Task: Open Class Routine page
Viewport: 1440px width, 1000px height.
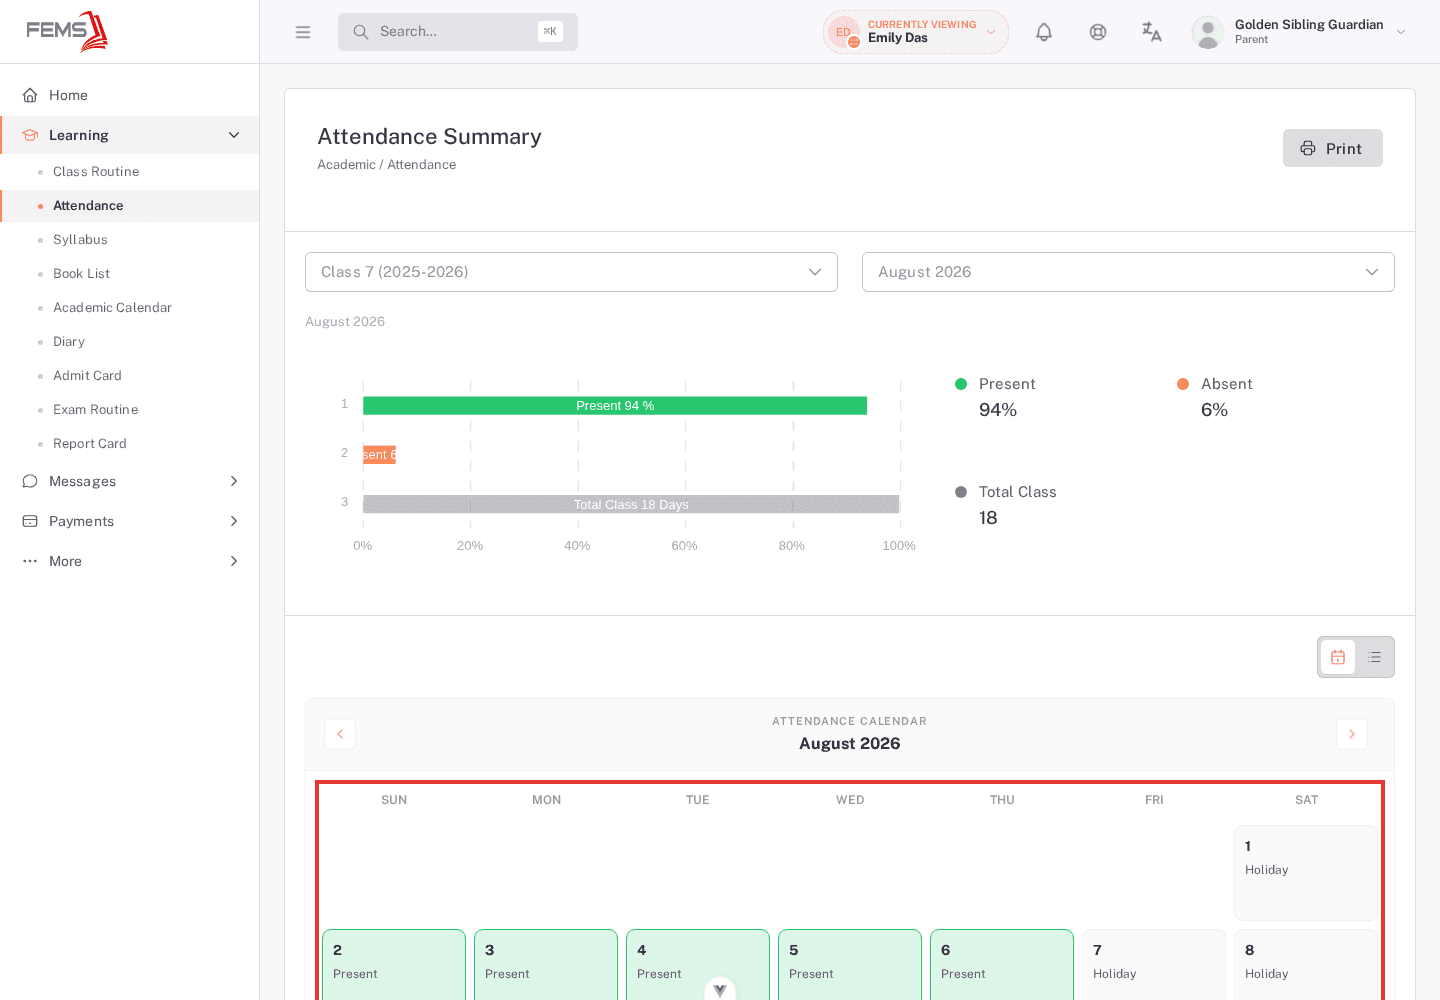Action: (x=96, y=172)
